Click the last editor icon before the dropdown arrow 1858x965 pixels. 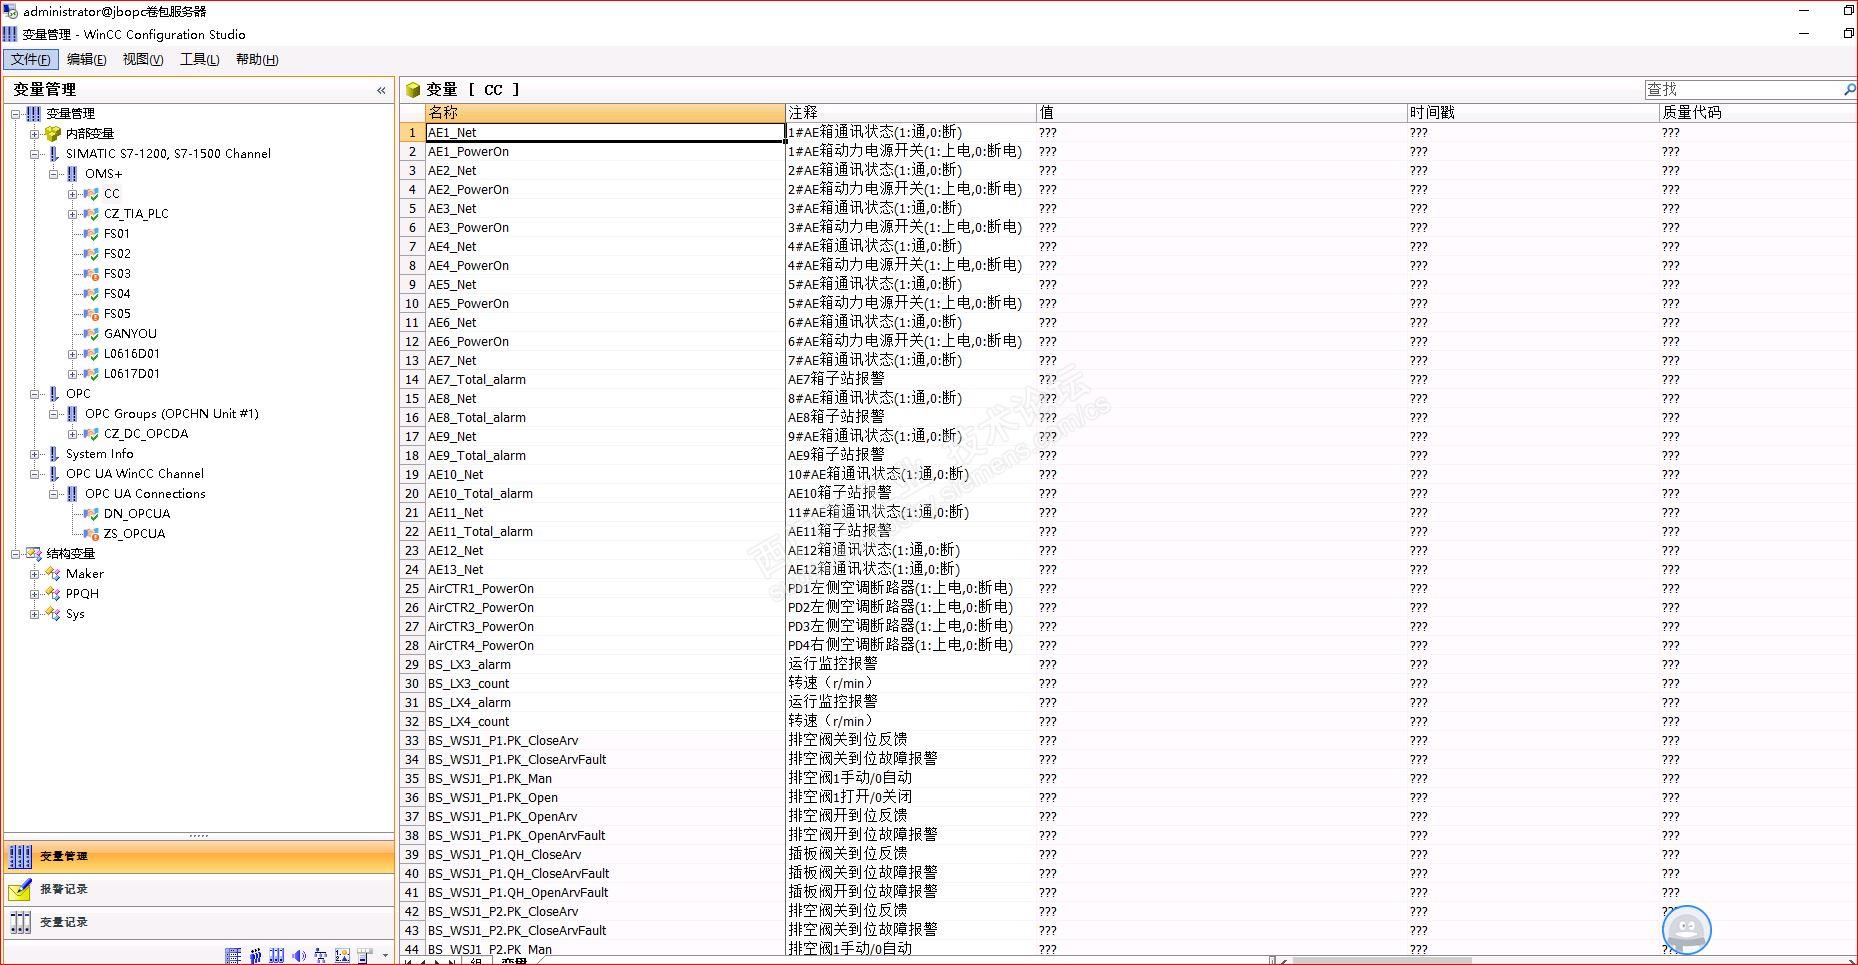[365, 956]
